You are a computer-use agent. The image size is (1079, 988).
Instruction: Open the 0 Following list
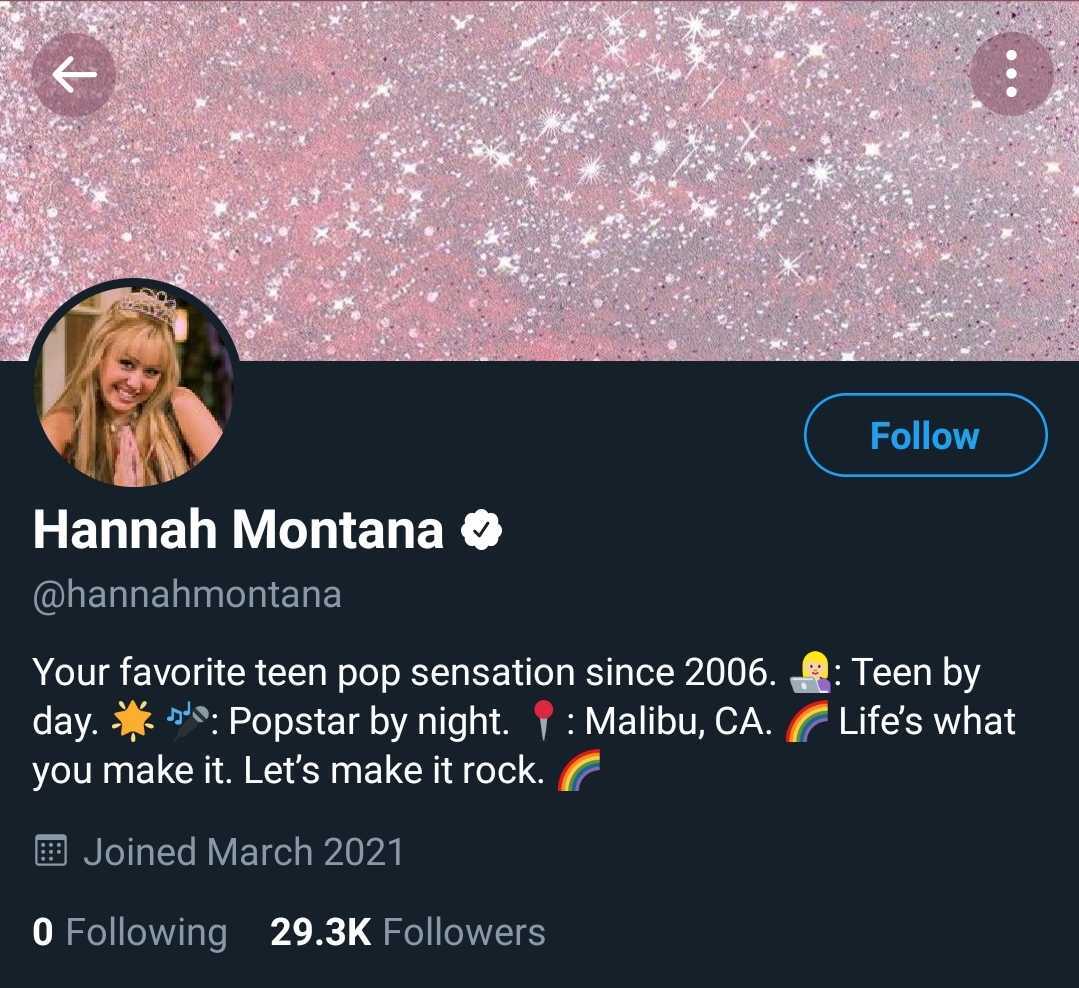pos(130,932)
